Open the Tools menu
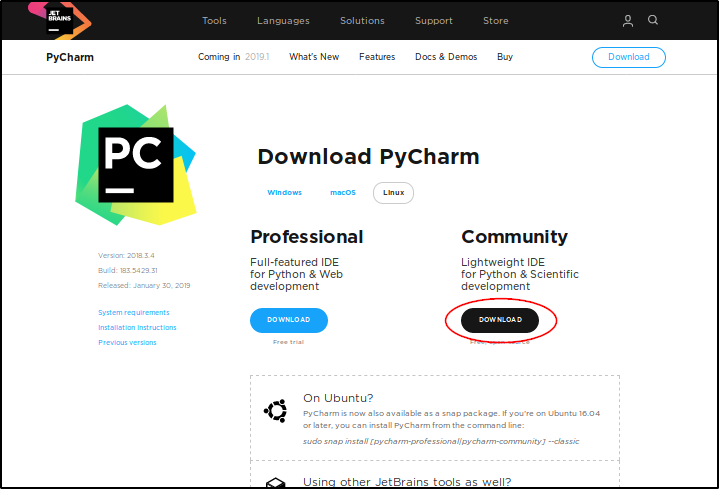This screenshot has width=719, height=489. coord(214,21)
